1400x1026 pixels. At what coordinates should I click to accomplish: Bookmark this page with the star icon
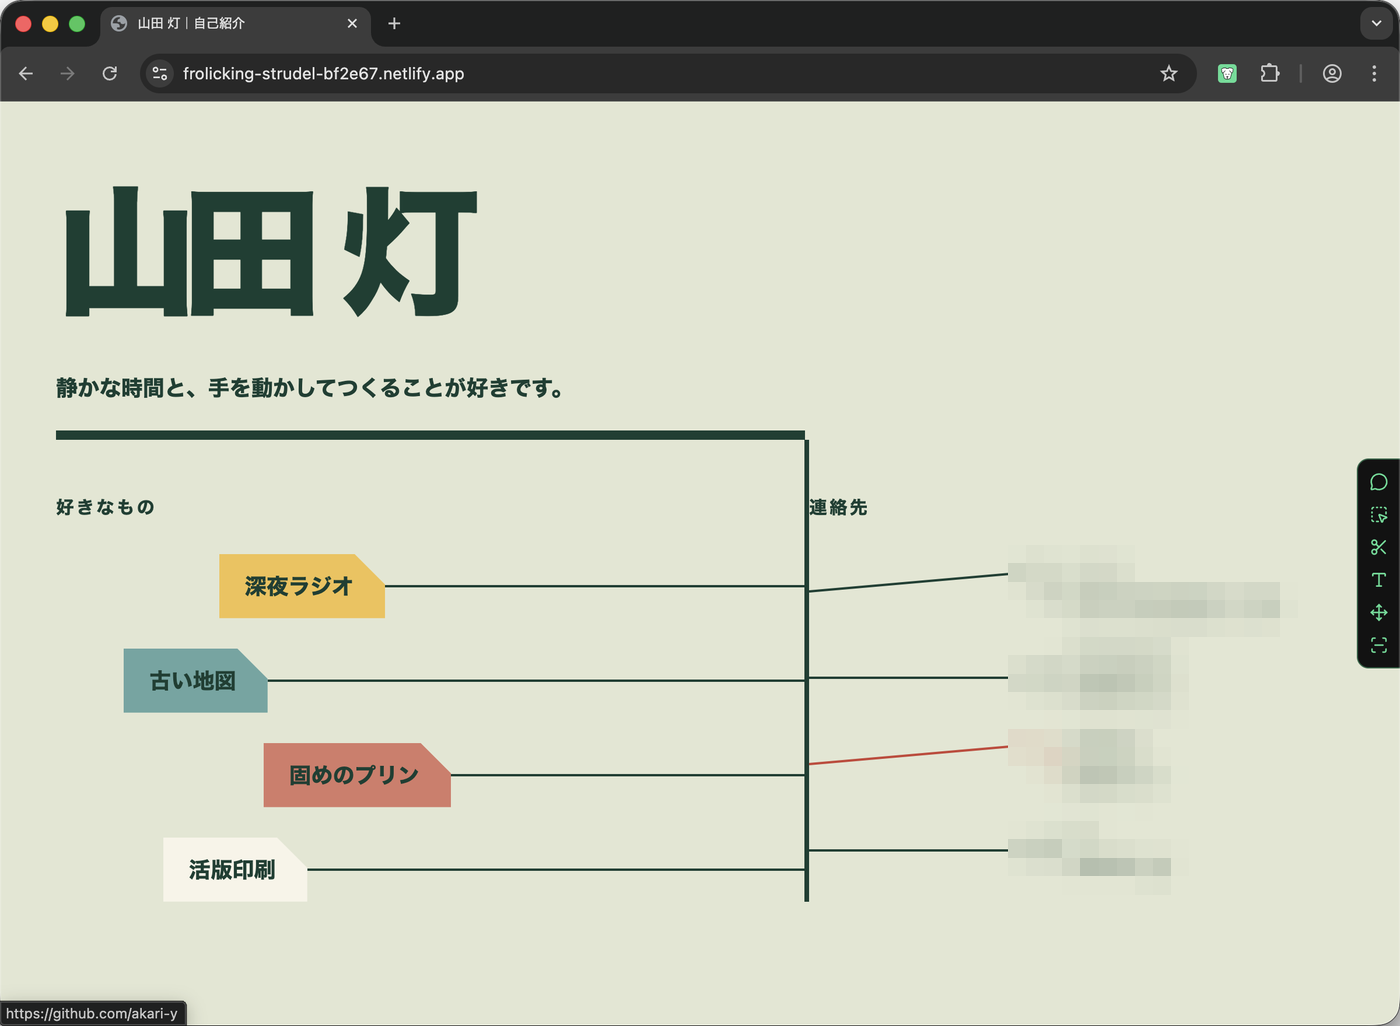pyautogui.click(x=1169, y=73)
